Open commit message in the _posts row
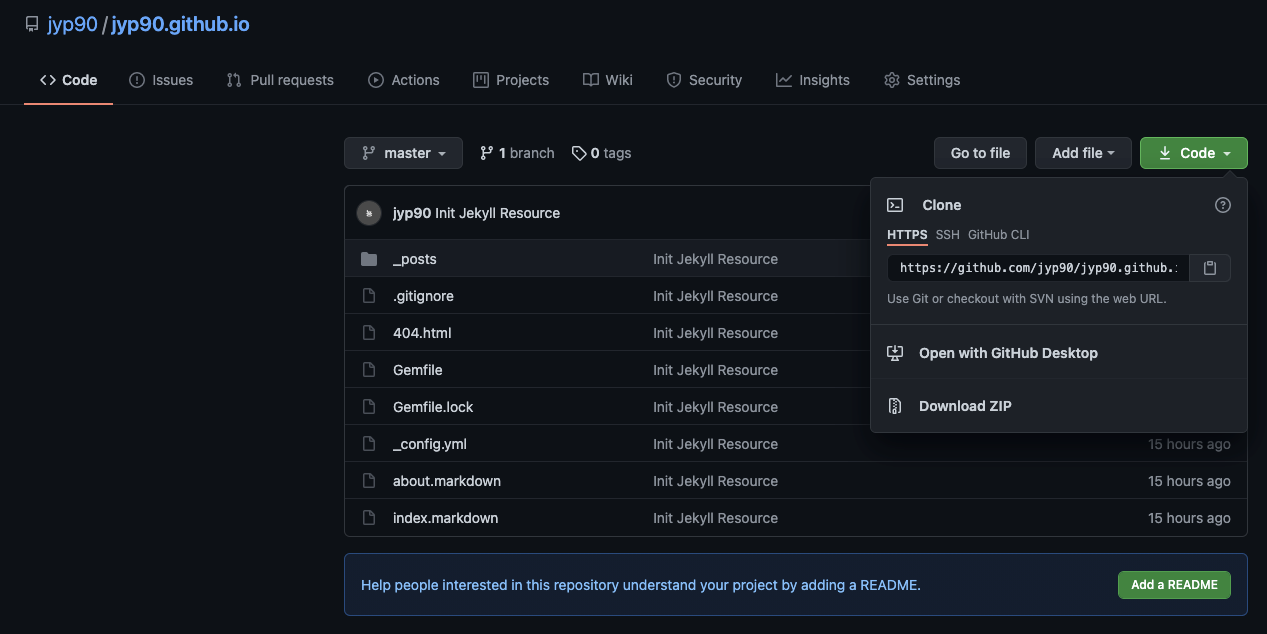 715,259
